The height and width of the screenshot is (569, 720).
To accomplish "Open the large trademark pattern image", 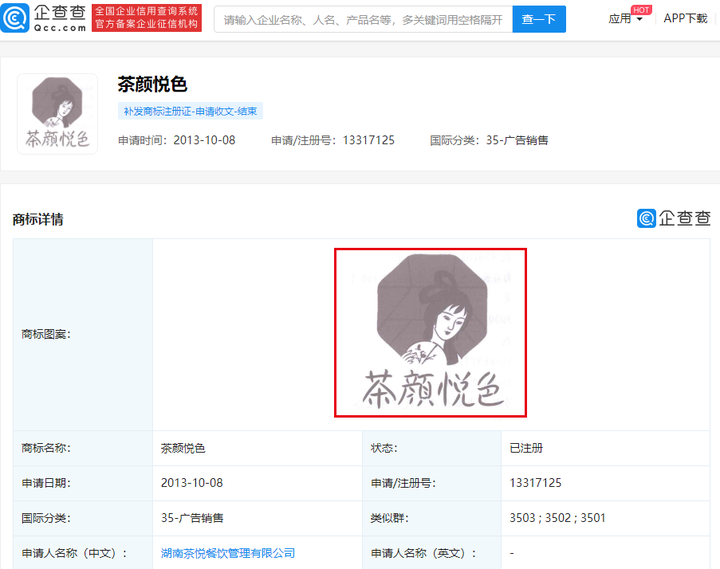I will coord(430,333).
